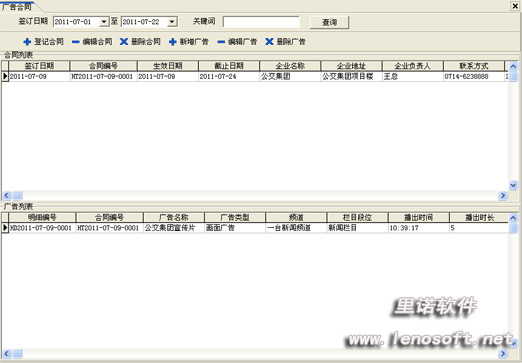The image size is (522, 363).
Task: Focus the 关键词 keyword input field
Action: 261,22
